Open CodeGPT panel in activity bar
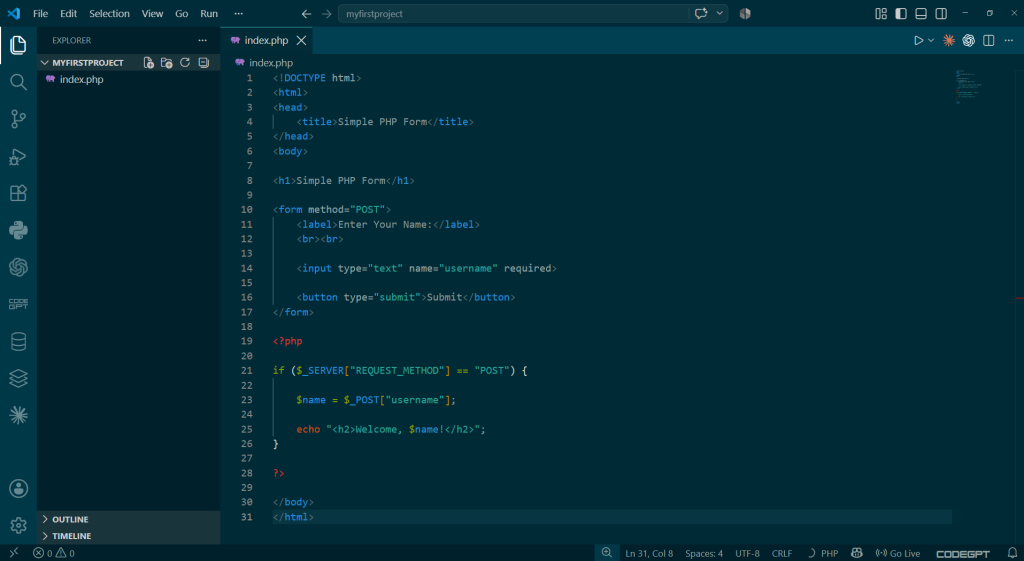 tap(18, 304)
